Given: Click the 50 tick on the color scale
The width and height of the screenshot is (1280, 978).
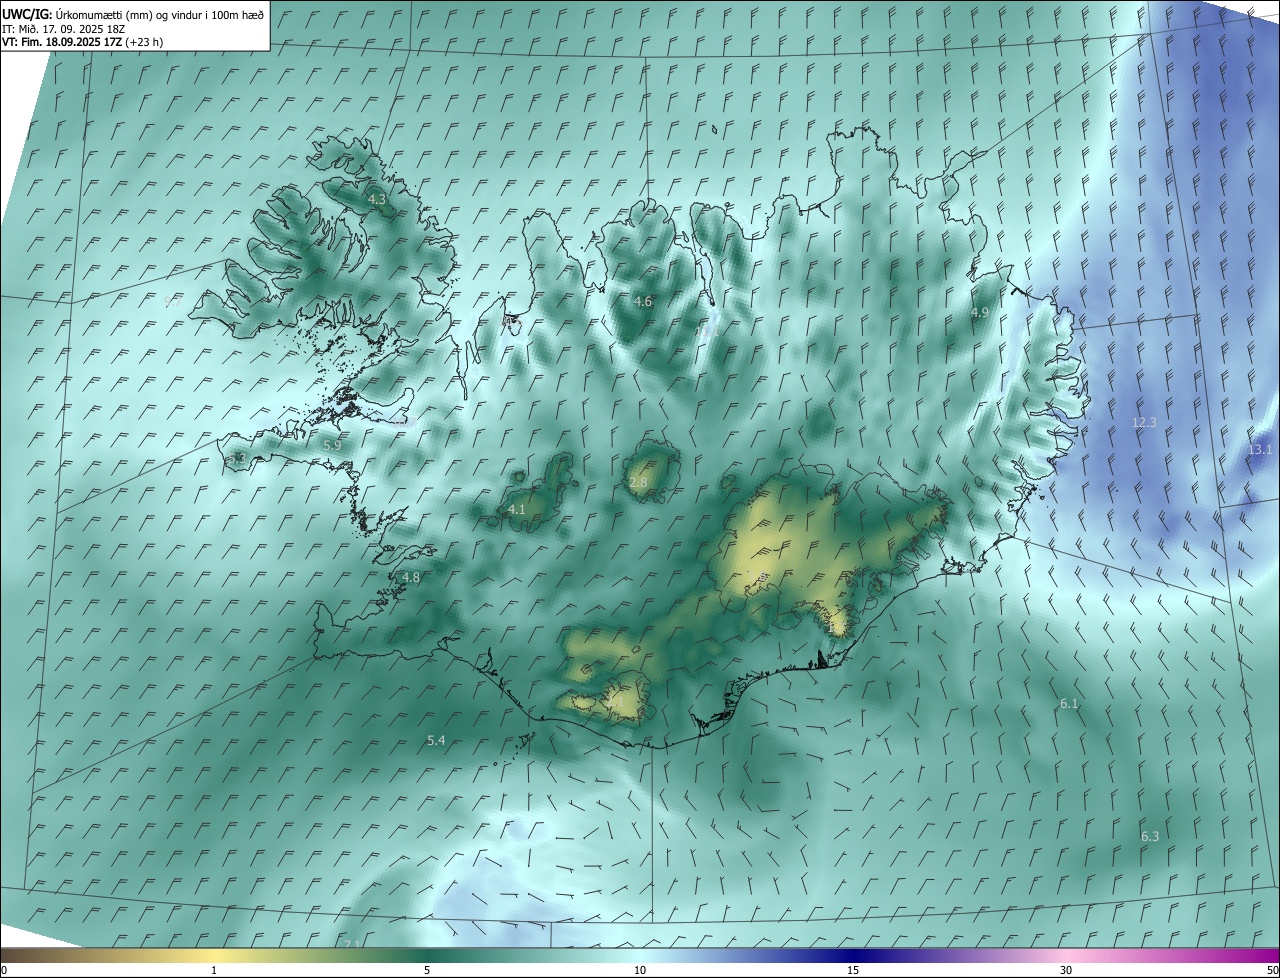Looking at the screenshot, I should click(1272, 970).
